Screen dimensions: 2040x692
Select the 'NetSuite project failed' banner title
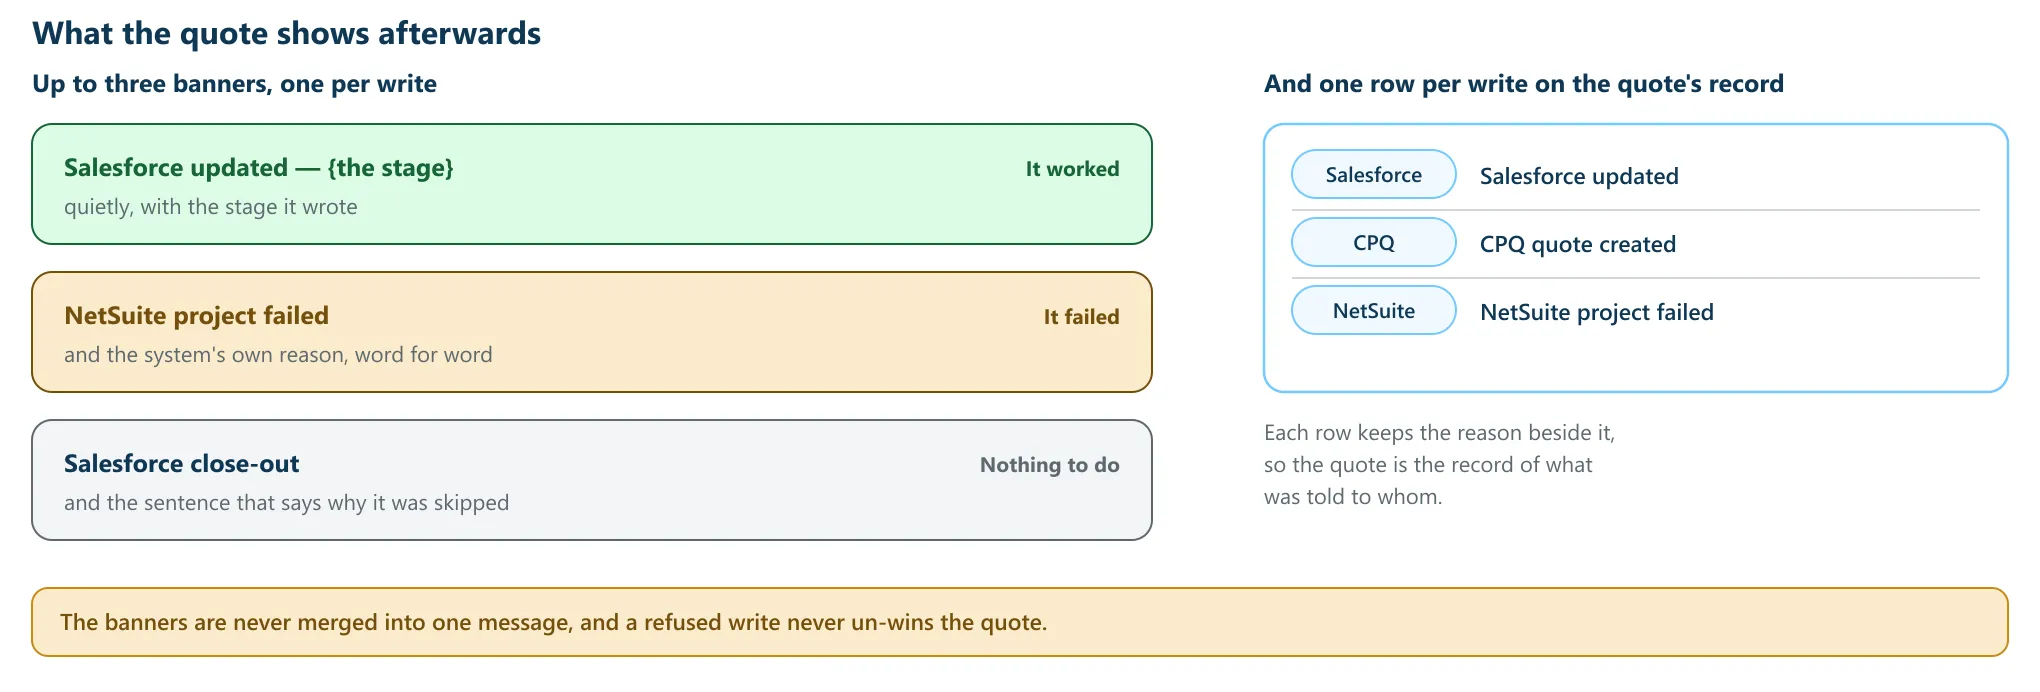(x=196, y=316)
